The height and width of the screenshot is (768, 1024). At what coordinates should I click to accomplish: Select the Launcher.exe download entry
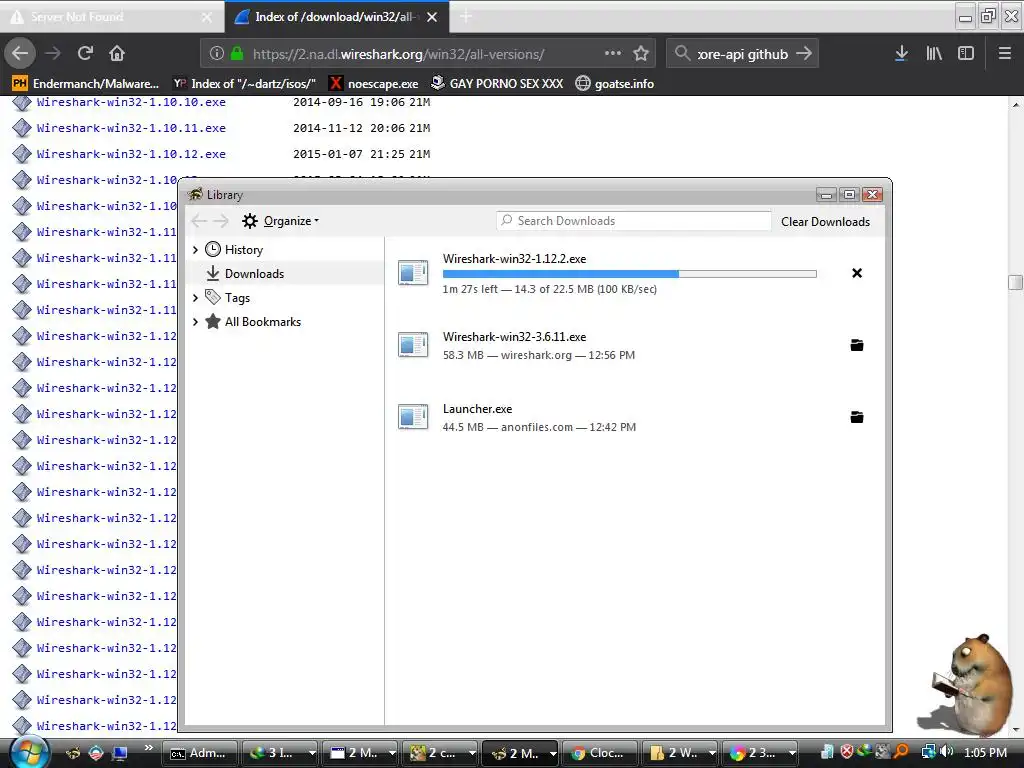click(x=634, y=417)
